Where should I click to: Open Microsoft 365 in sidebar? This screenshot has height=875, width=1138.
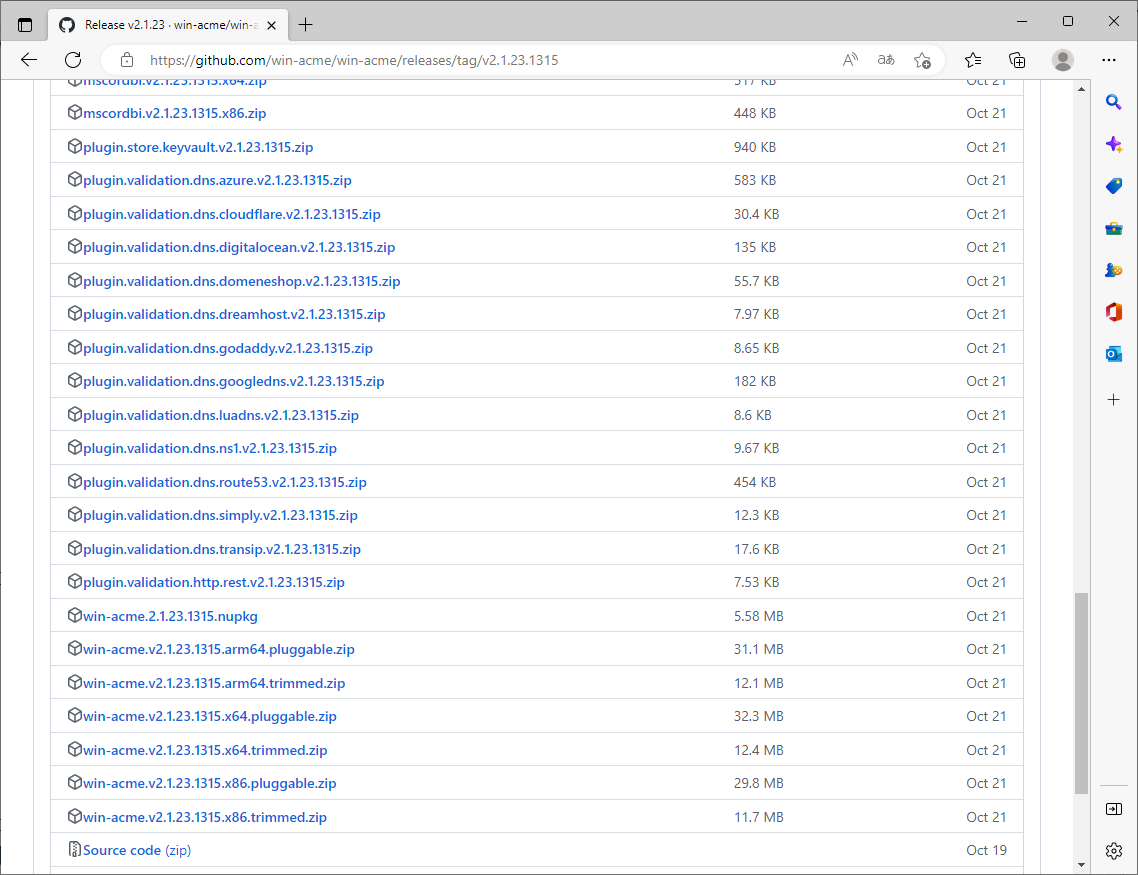[1114, 312]
